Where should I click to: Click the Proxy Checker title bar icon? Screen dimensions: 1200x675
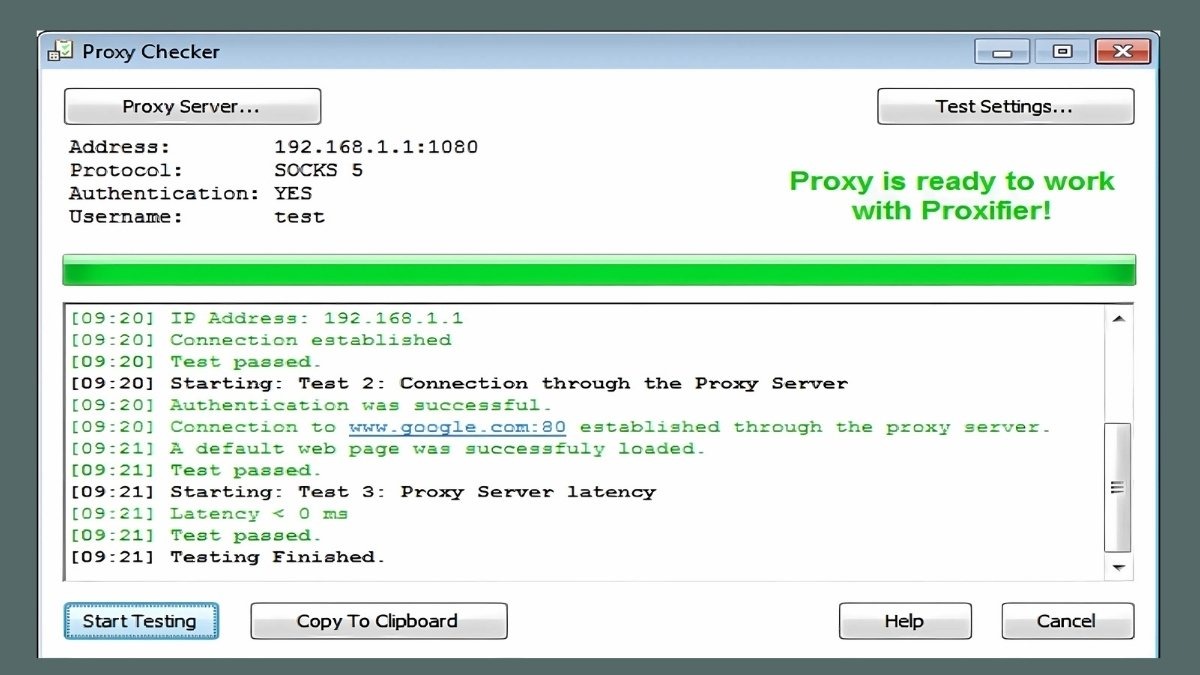coord(60,51)
